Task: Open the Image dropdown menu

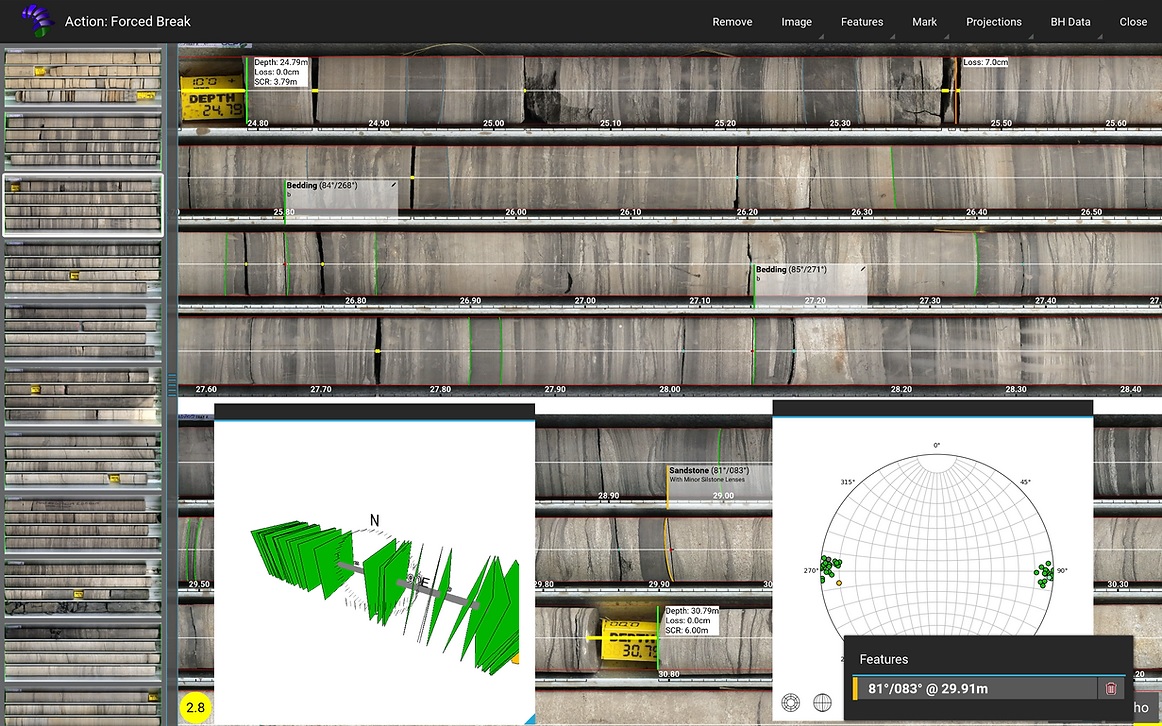Action: pos(797,21)
